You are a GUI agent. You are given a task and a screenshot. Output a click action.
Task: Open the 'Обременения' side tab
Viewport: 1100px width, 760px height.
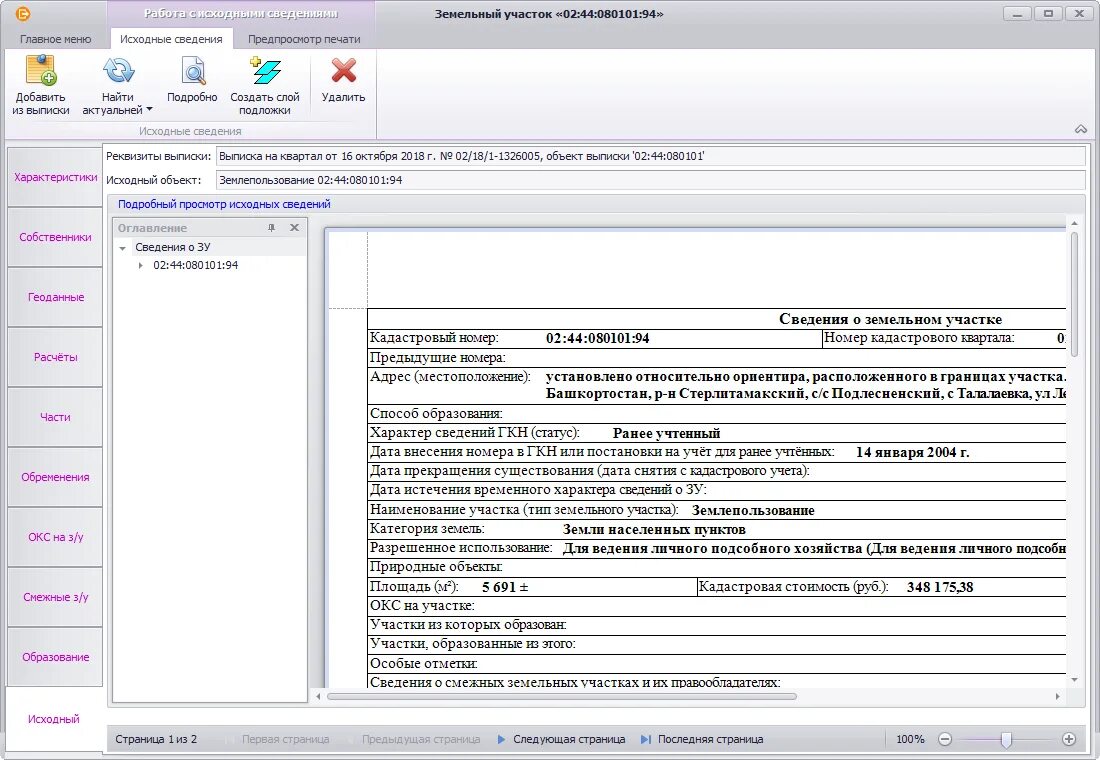(x=55, y=477)
